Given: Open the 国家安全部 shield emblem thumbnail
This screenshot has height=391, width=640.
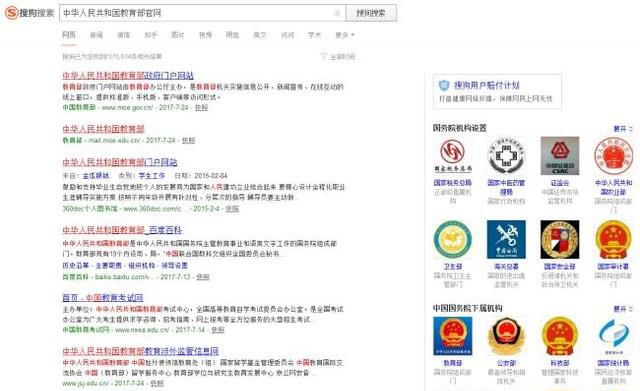Looking at the screenshot, I should click(560, 240).
